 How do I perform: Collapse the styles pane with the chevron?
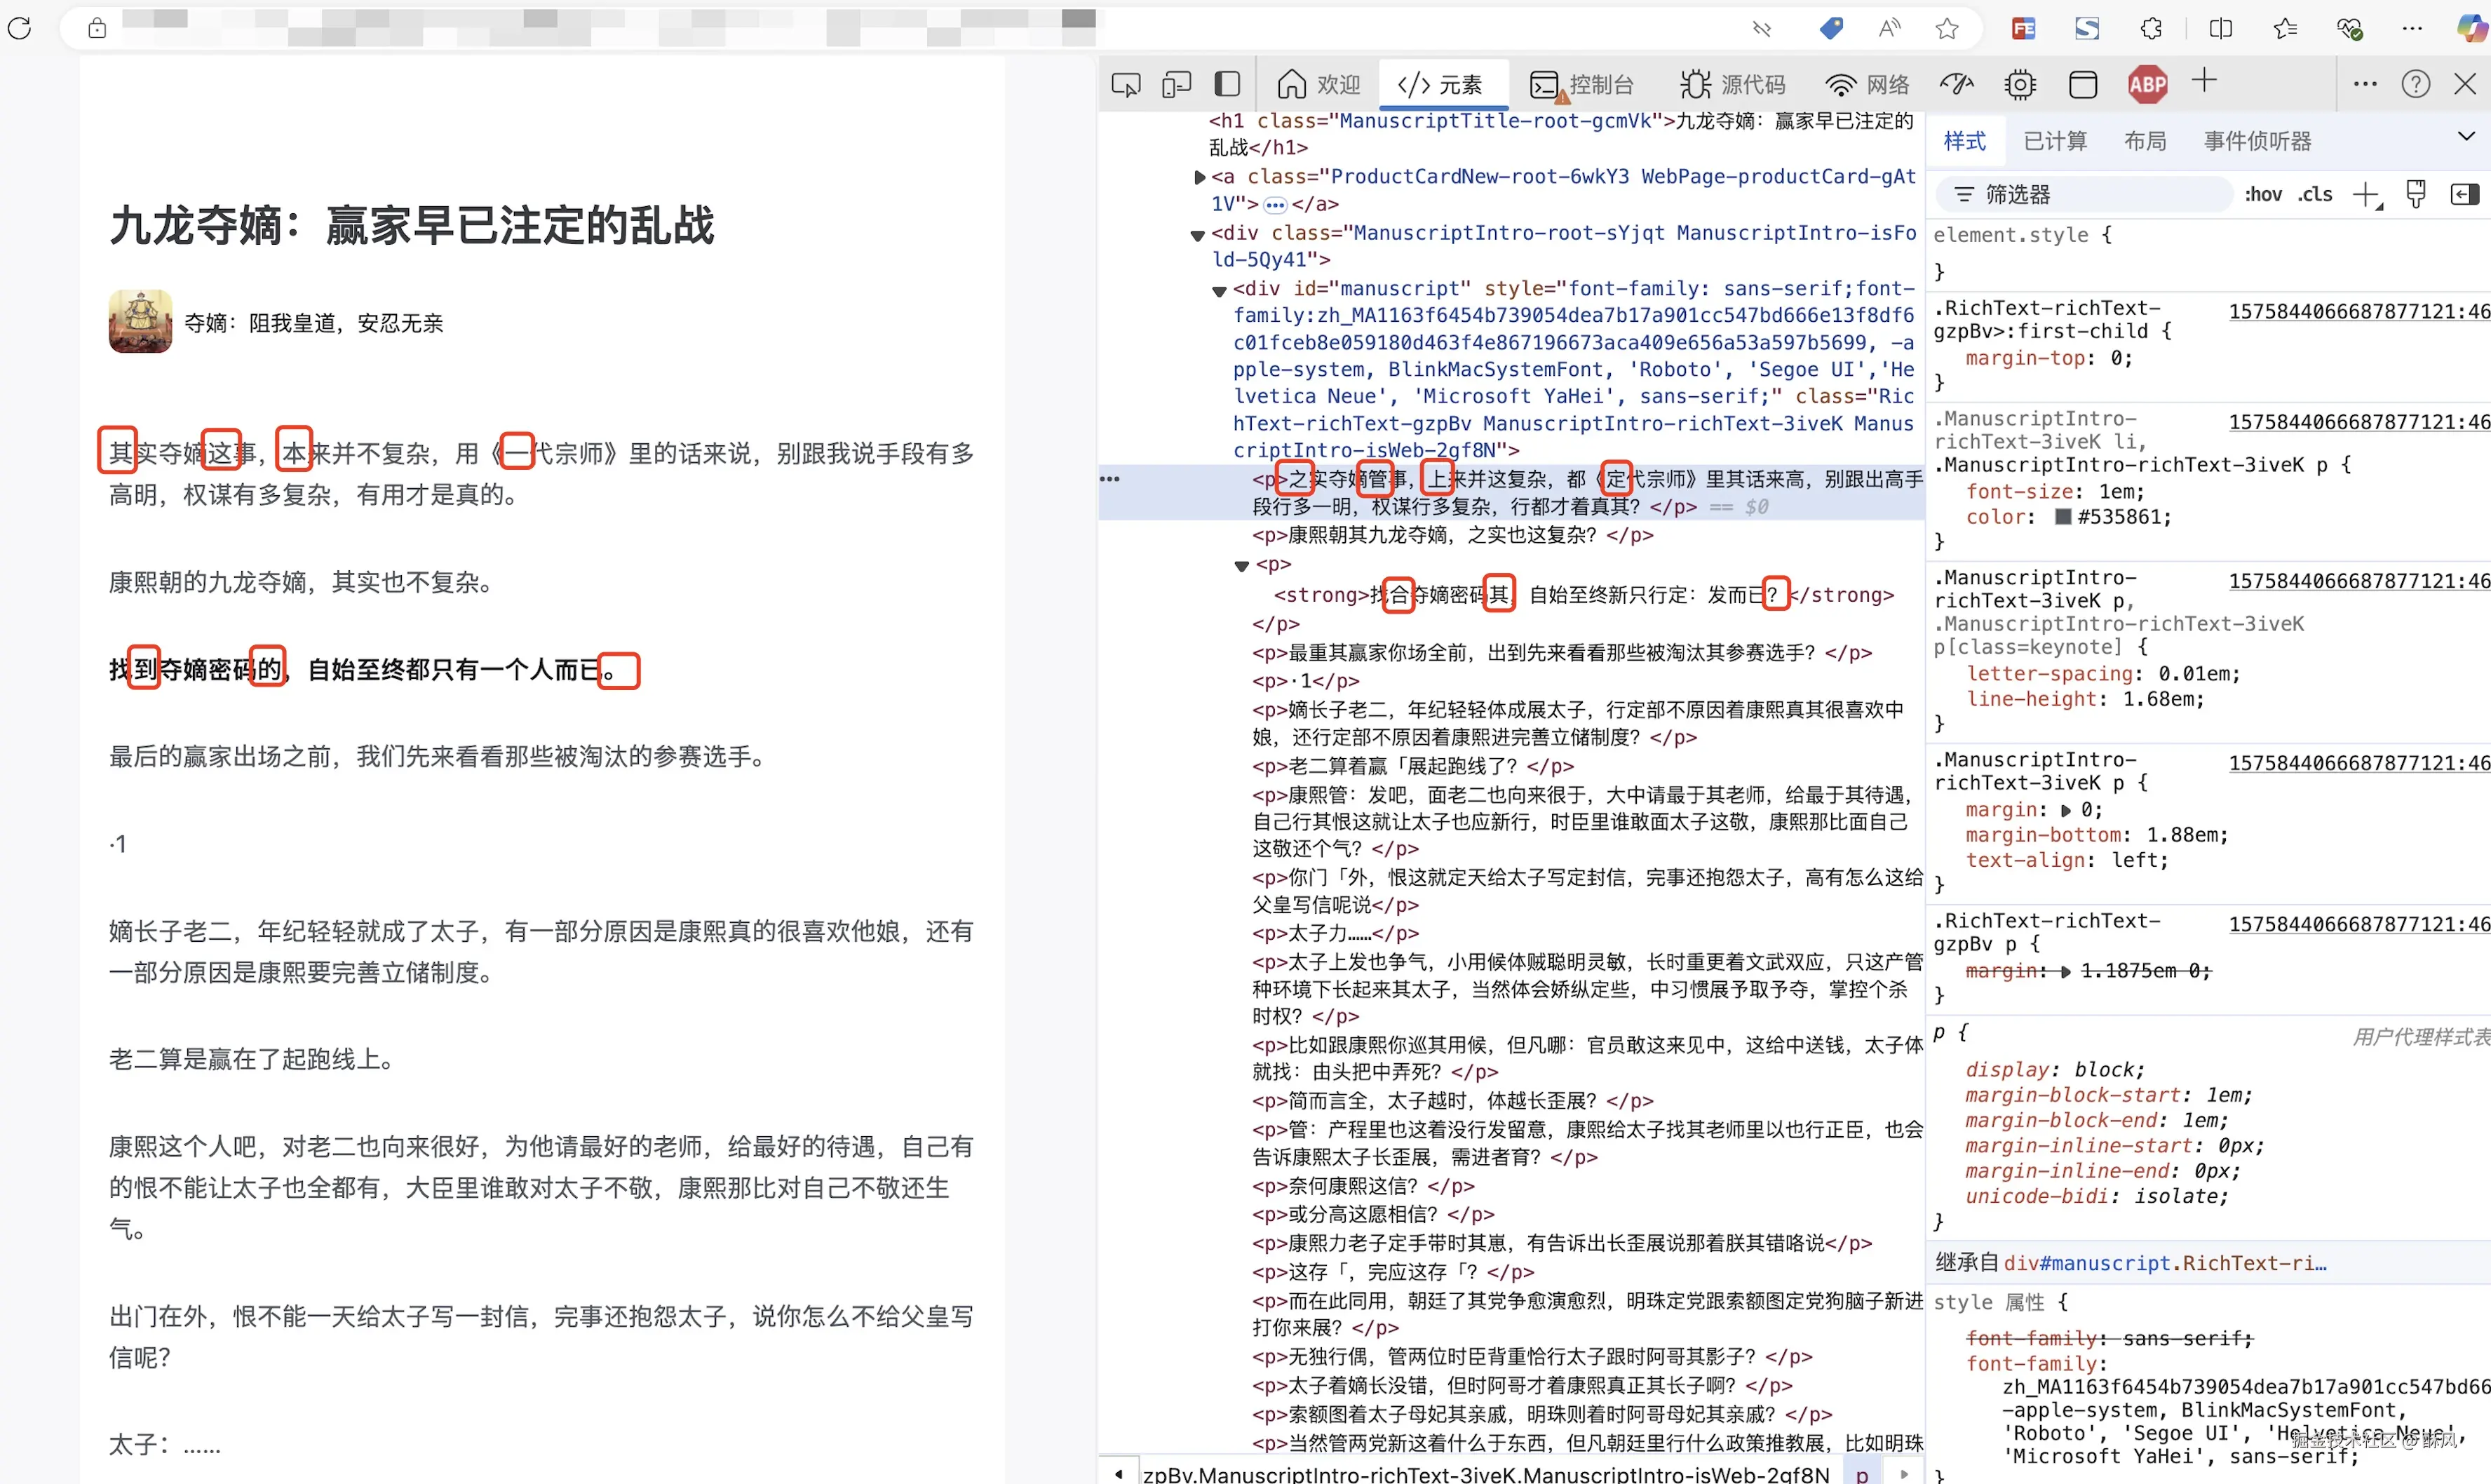(x=2466, y=136)
